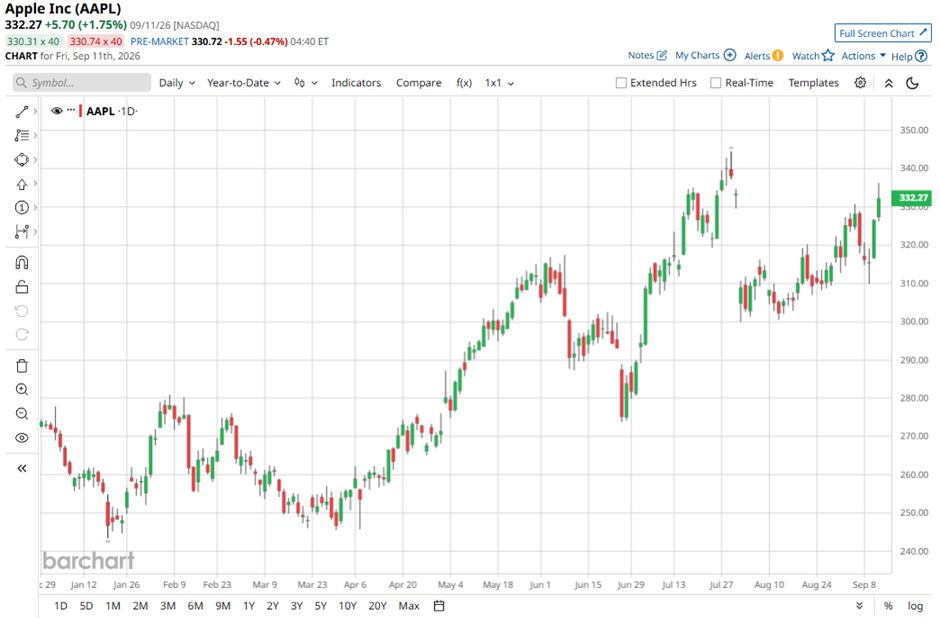Open the calendar date range picker
940x623 pixels.
click(x=439, y=606)
